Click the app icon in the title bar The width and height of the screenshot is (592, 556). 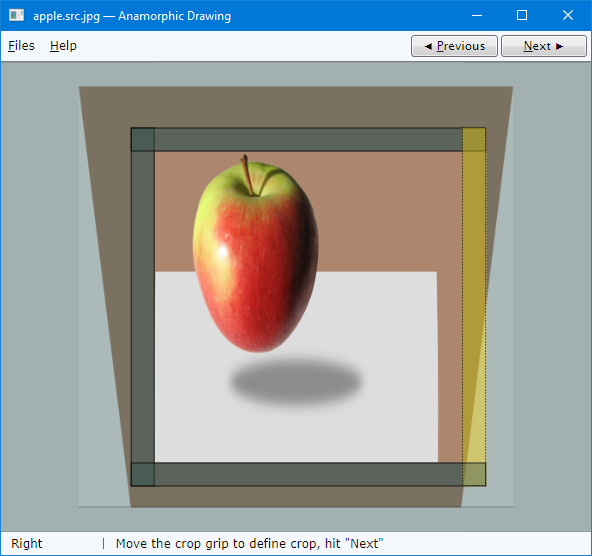click(x=16, y=15)
